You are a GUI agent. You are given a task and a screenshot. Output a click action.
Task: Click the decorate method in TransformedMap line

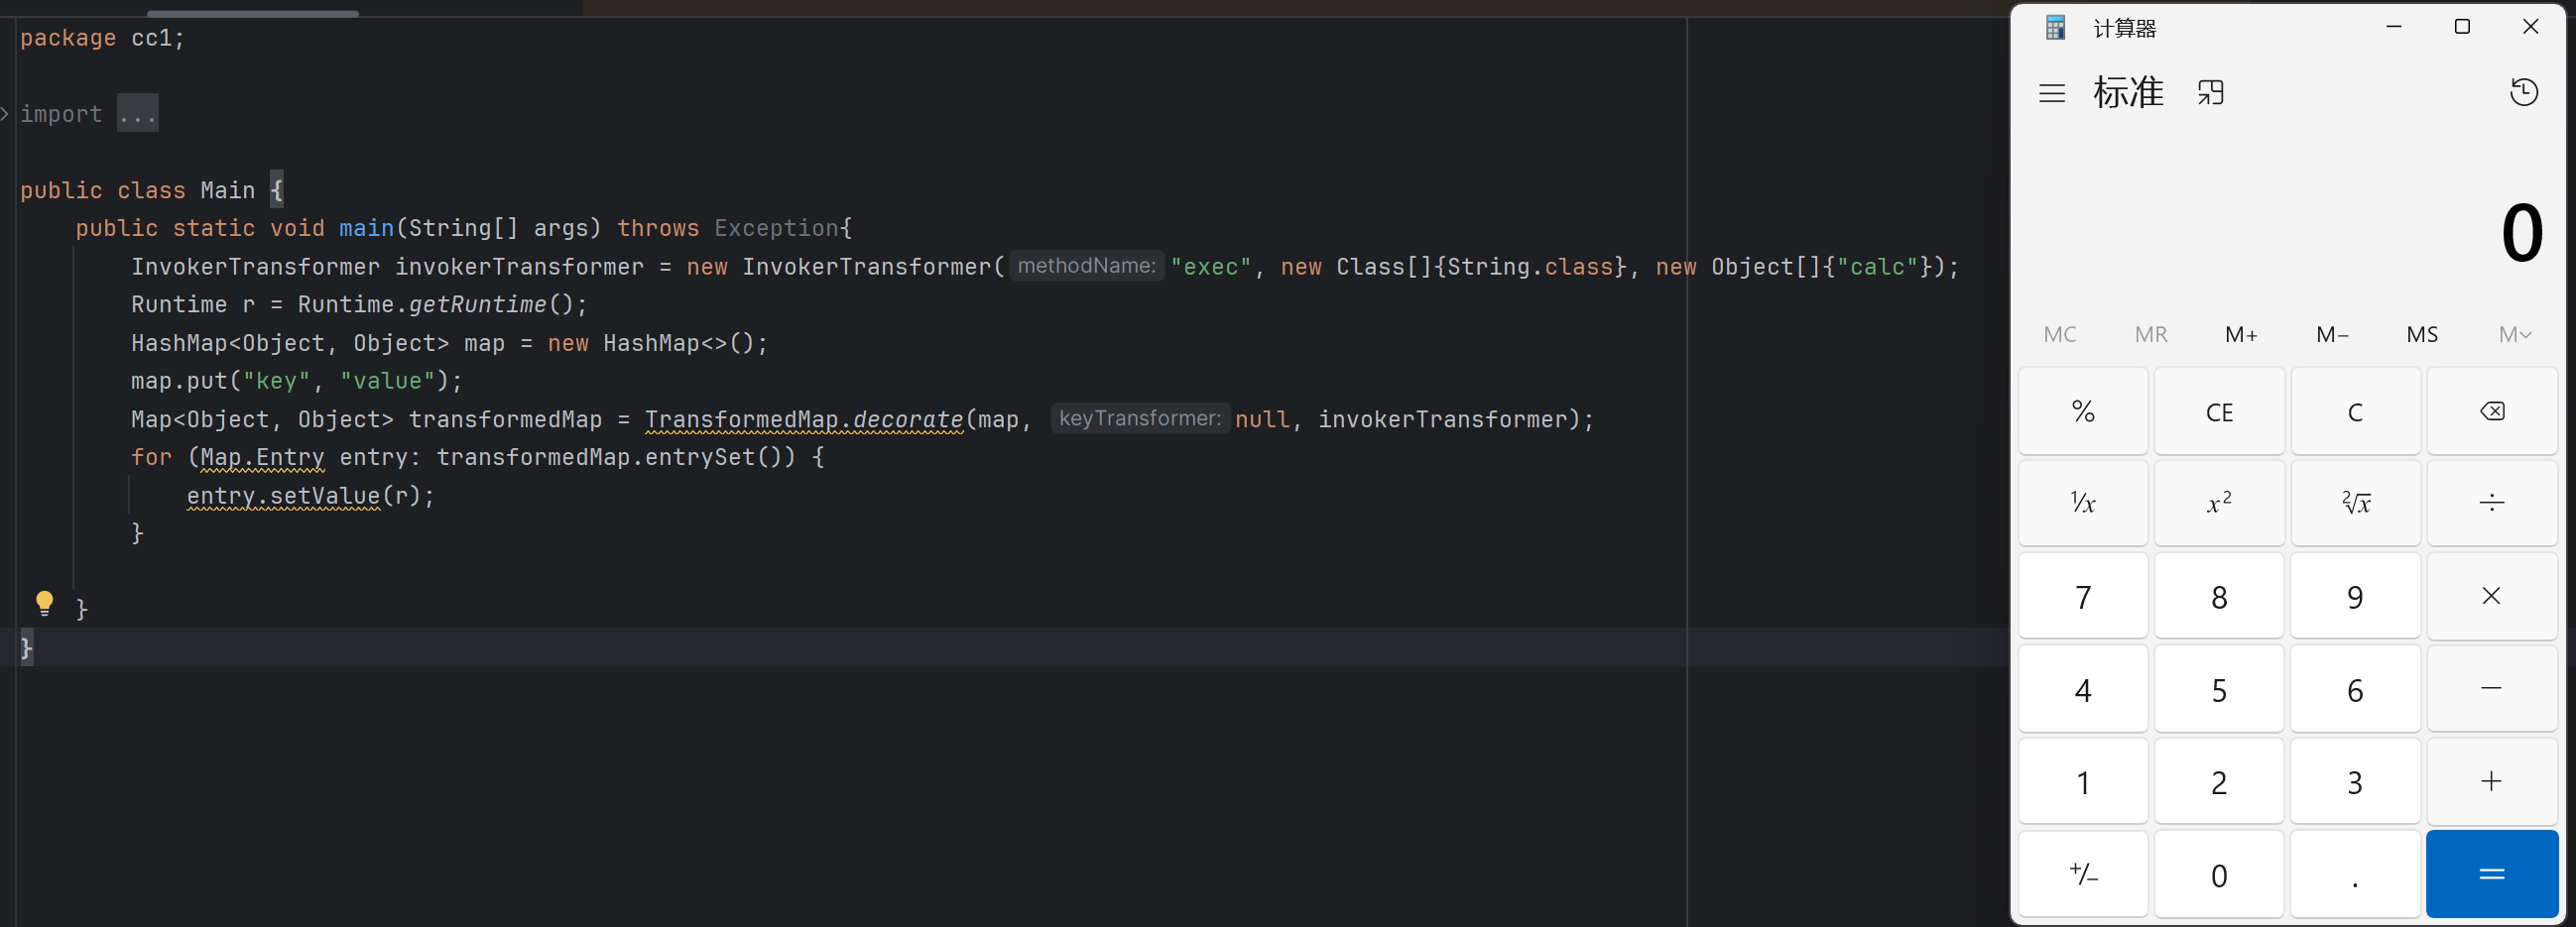point(908,419)
